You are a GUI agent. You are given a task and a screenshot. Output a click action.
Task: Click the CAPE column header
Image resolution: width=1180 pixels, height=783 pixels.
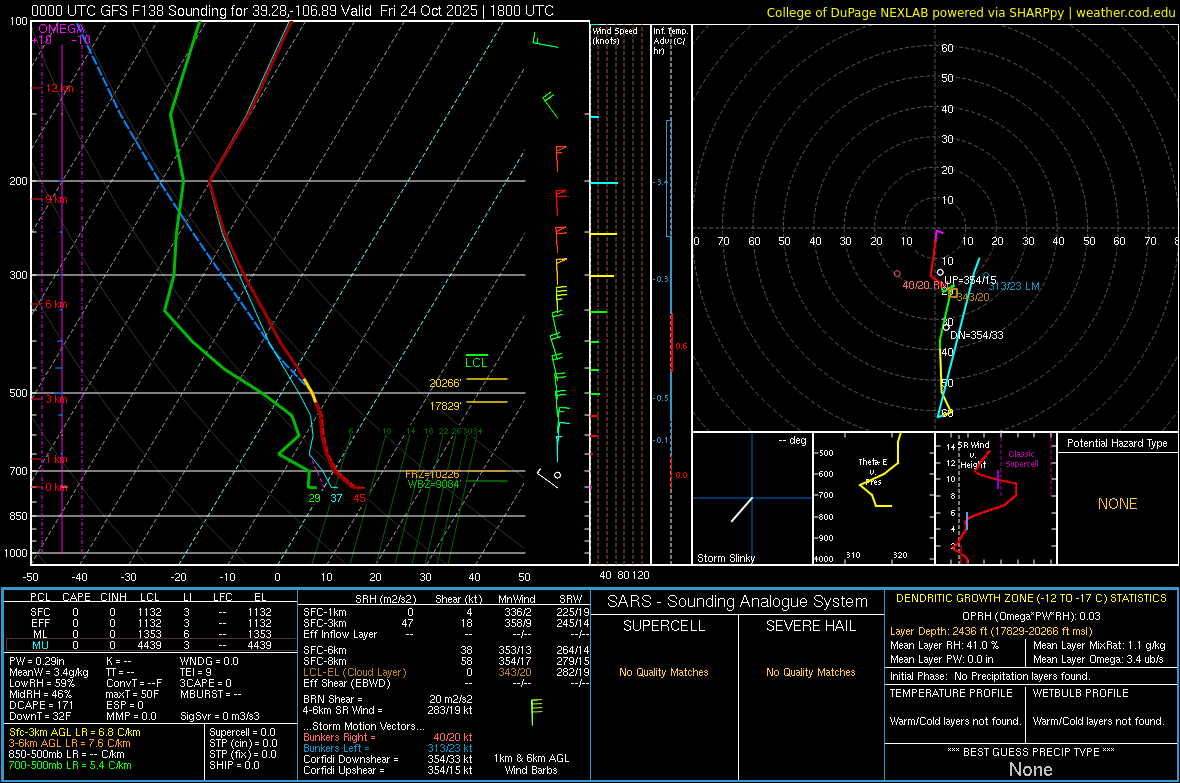(x=76, y=597)
